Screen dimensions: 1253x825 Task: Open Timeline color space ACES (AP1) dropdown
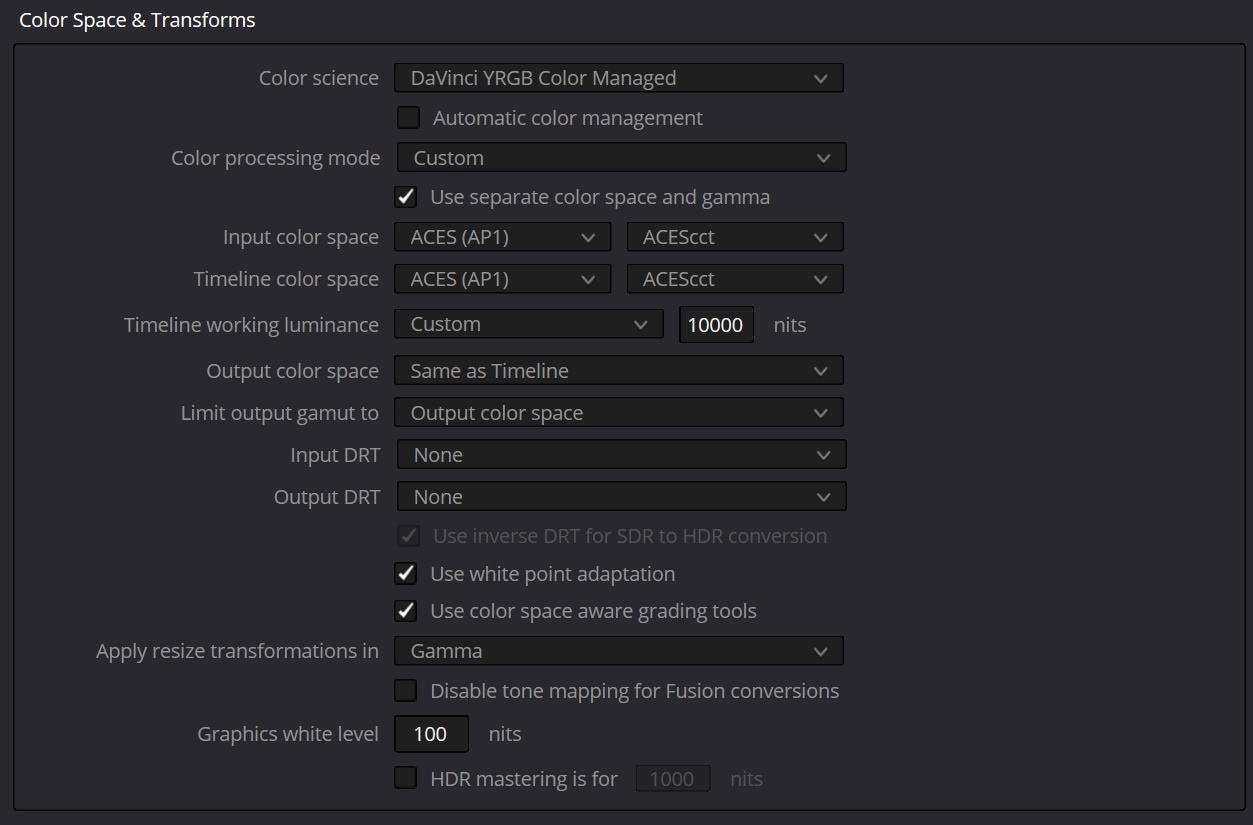click(503, 279)
